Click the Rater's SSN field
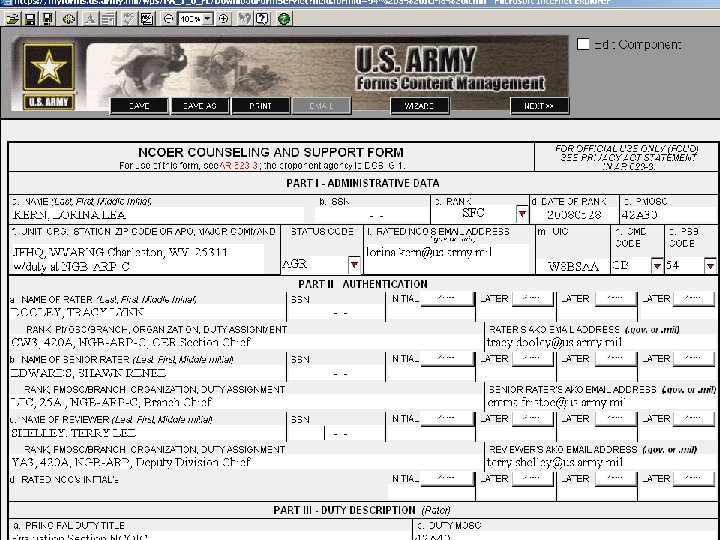The image size is (720, 540). coord(336,313)
